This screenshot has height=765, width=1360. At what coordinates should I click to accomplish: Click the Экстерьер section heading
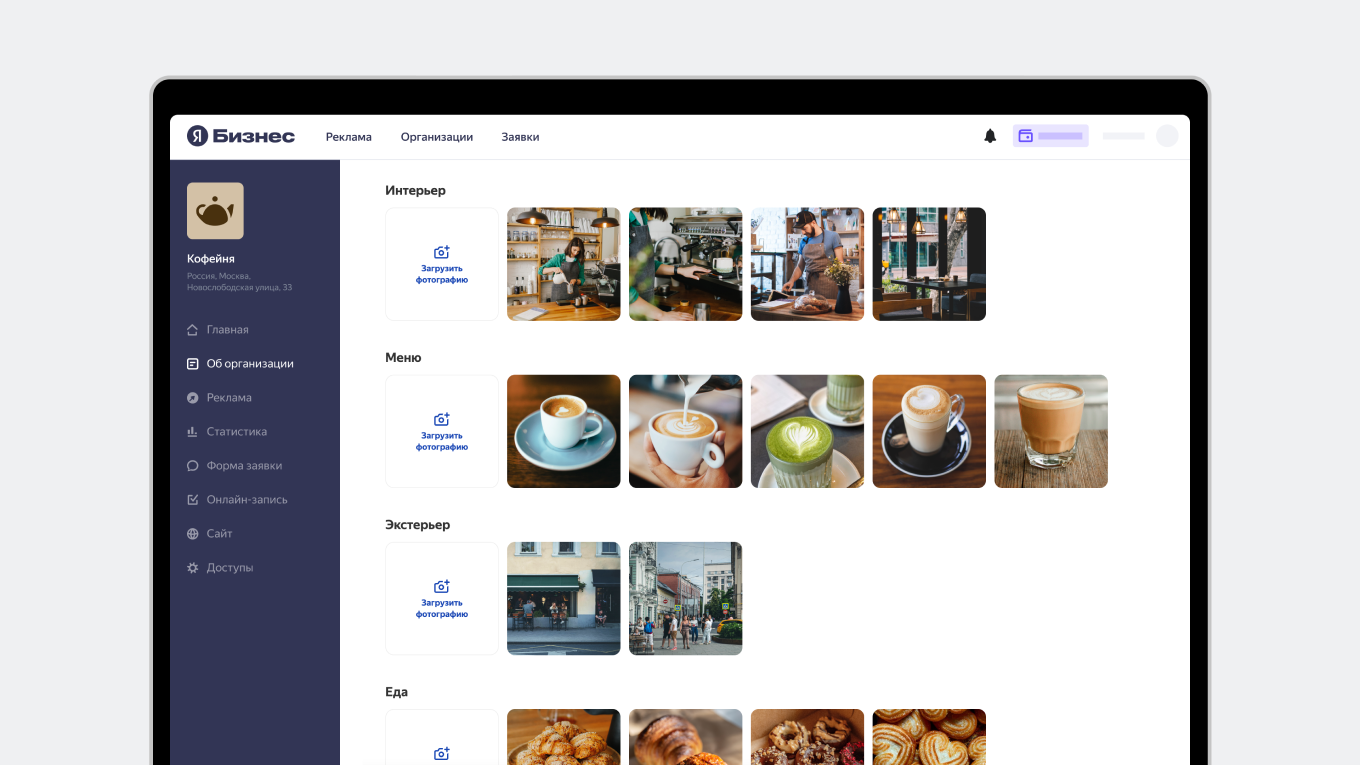point(418,524)
